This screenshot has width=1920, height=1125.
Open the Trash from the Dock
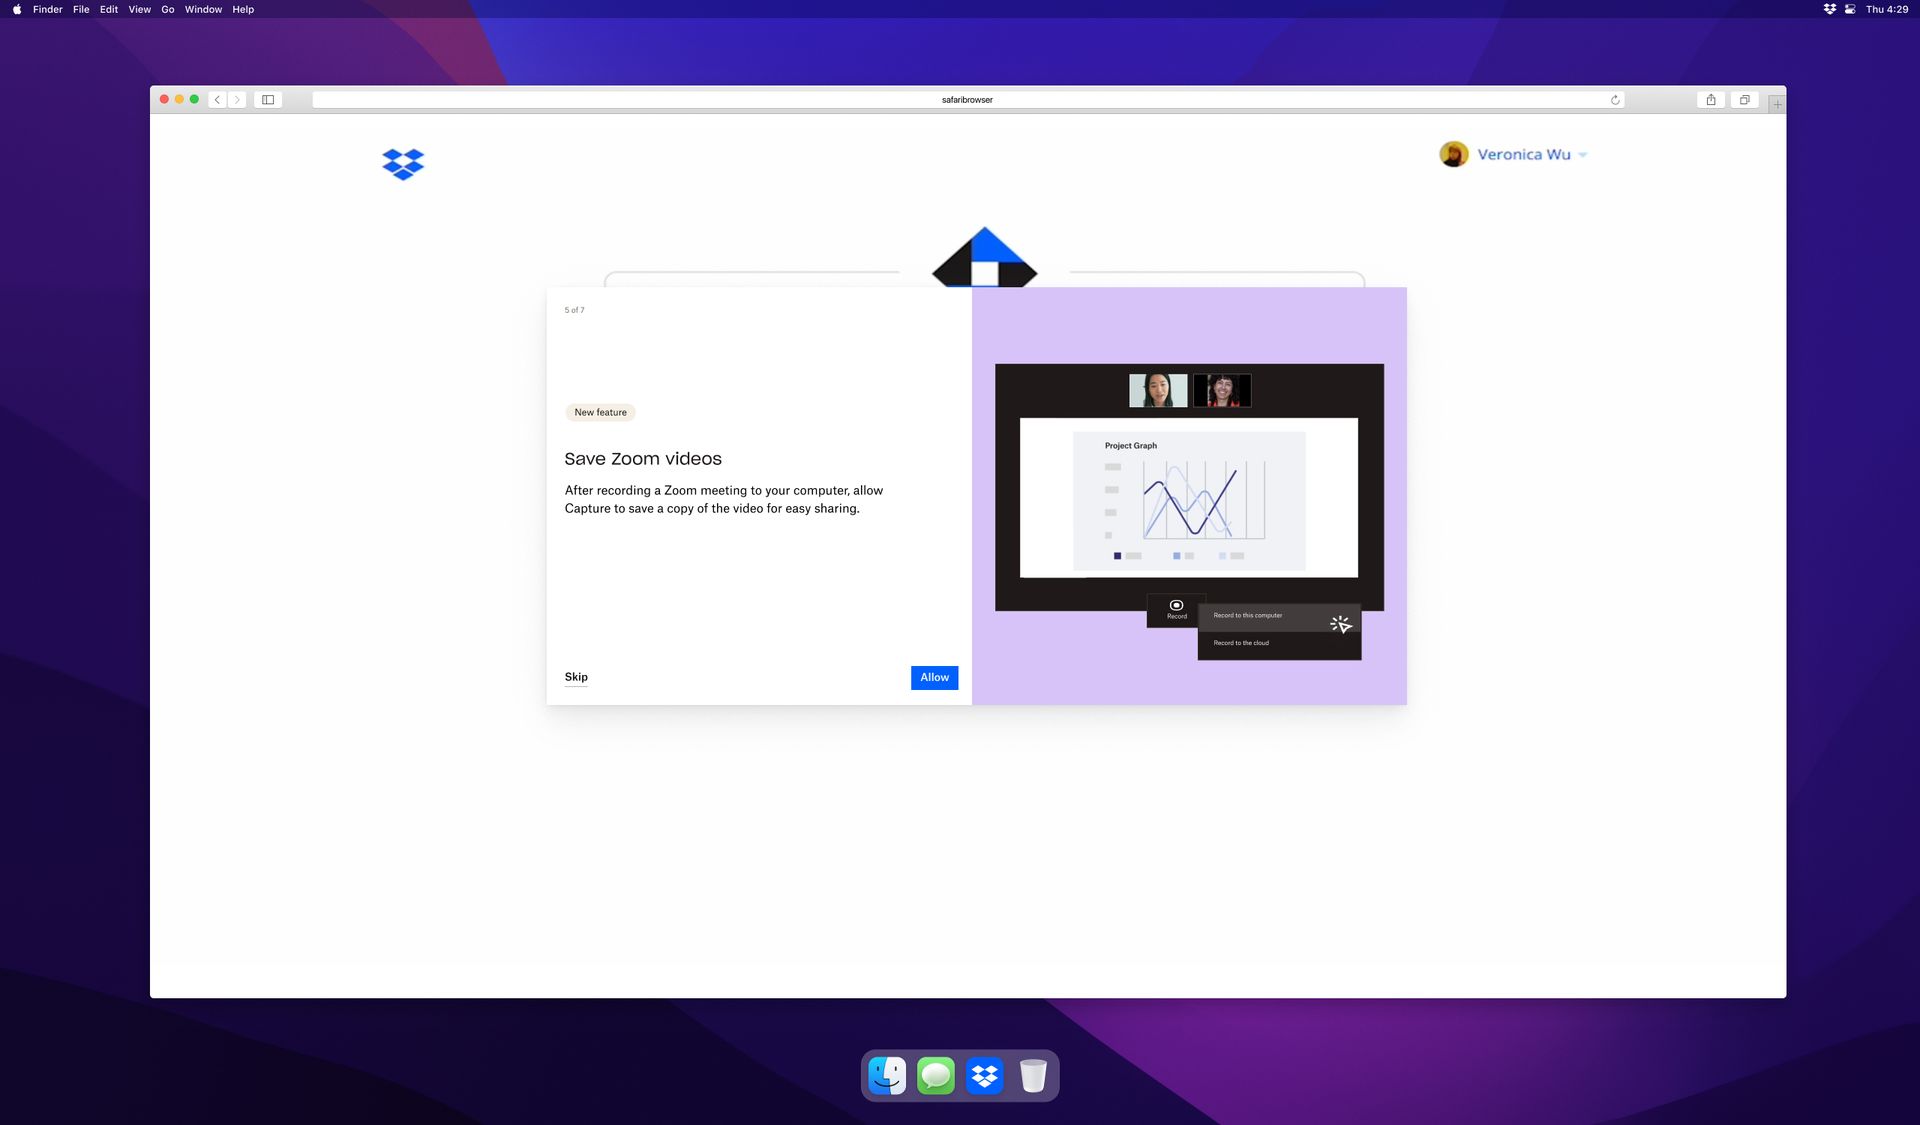click(x=1032, y=1075)
